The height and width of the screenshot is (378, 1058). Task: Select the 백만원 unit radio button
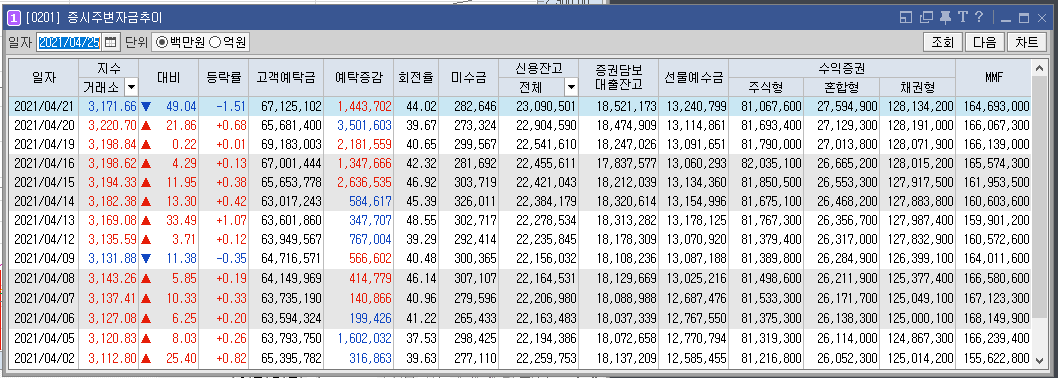pyautogui.click(x=180, y=43)
